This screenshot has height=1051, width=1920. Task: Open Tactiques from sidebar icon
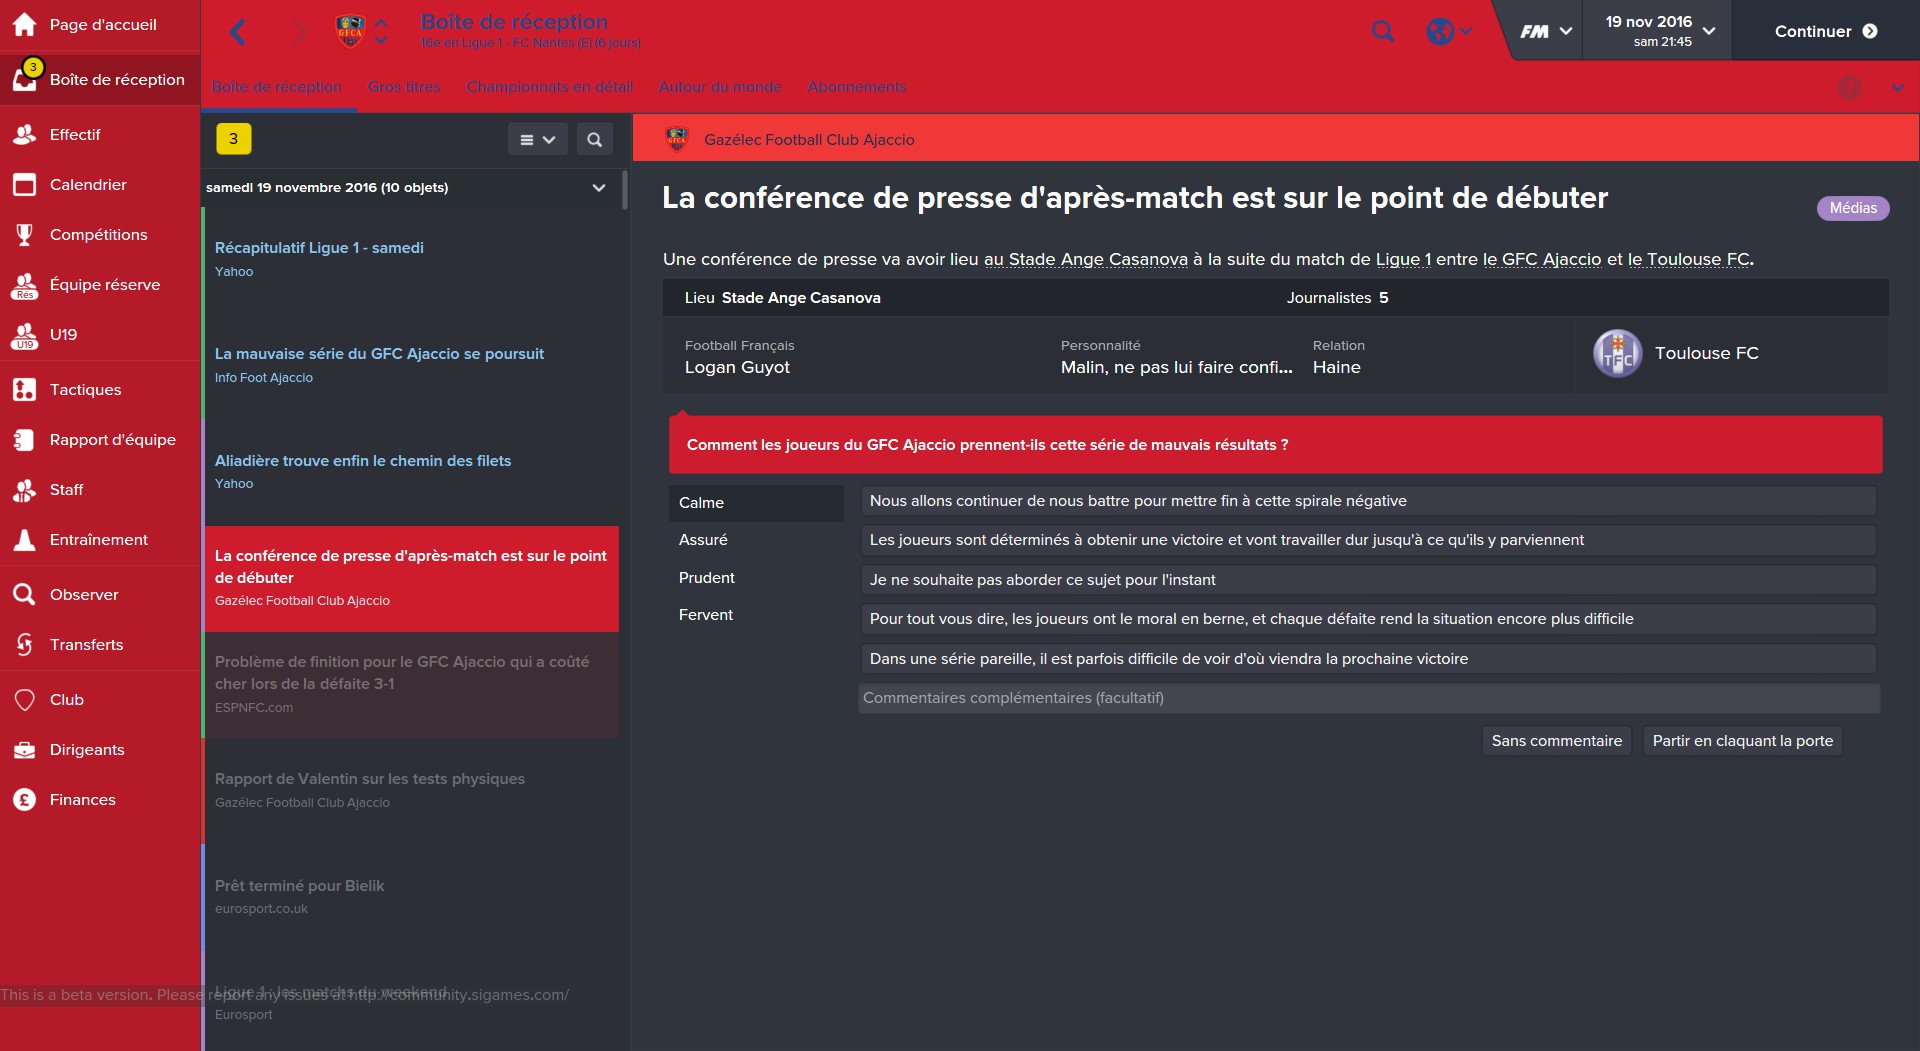[25, 390]
